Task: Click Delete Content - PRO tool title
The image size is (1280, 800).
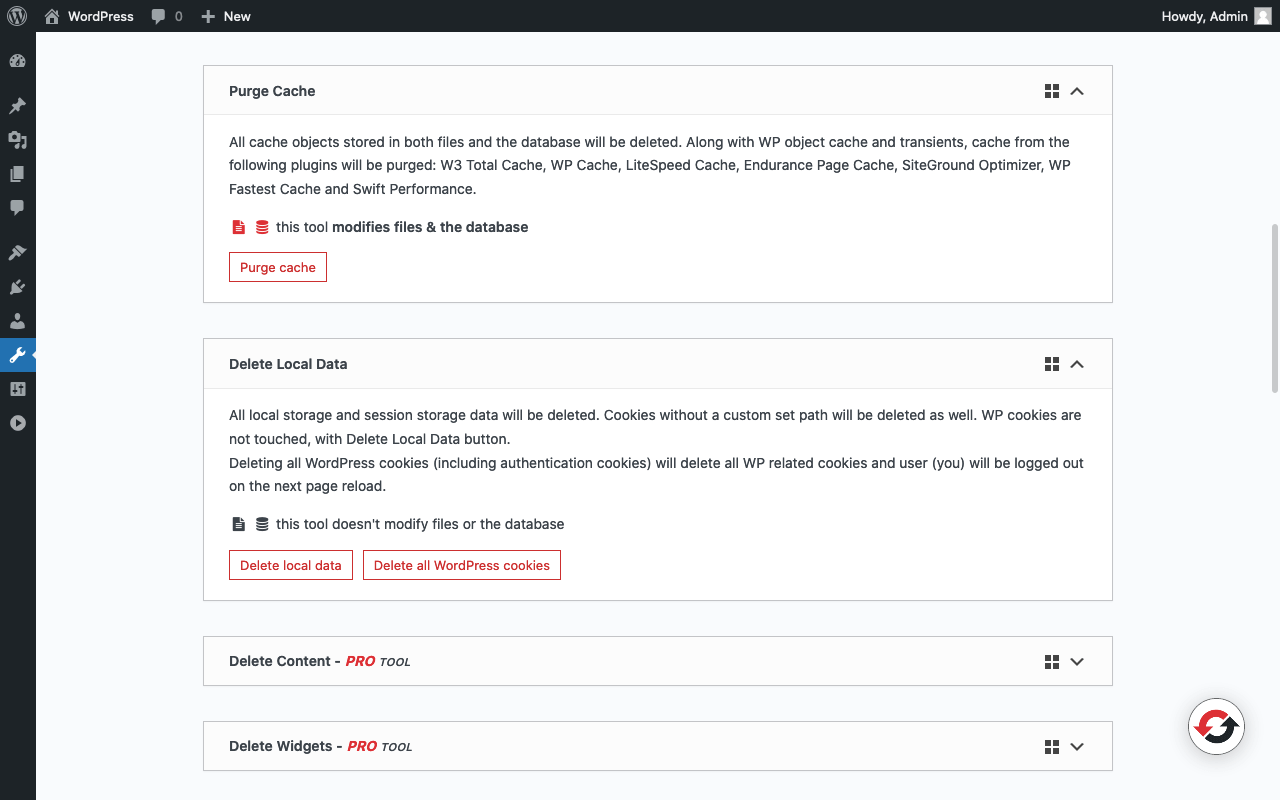Action: tap(320, 661)
